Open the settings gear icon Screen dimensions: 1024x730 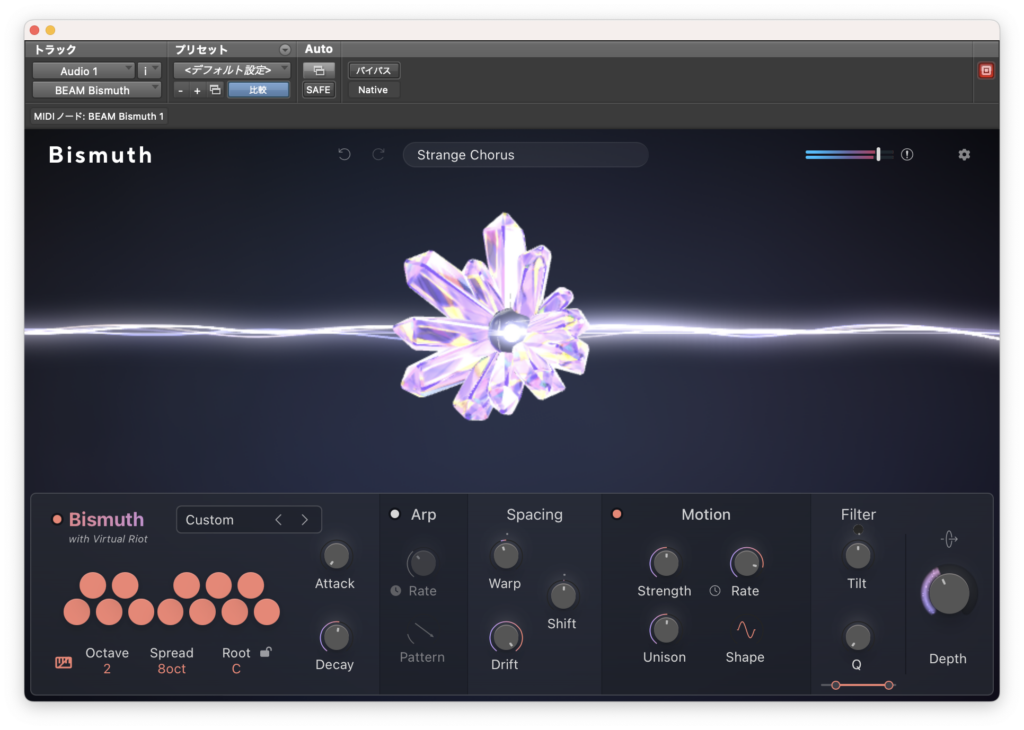(x=964, y=155)
